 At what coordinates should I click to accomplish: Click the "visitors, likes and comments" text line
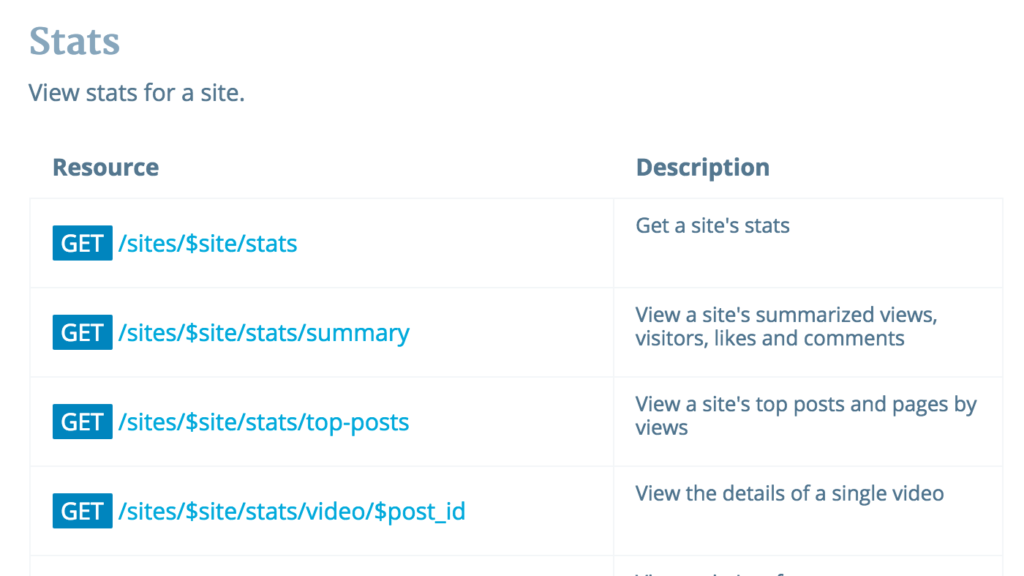click(769, 339)
